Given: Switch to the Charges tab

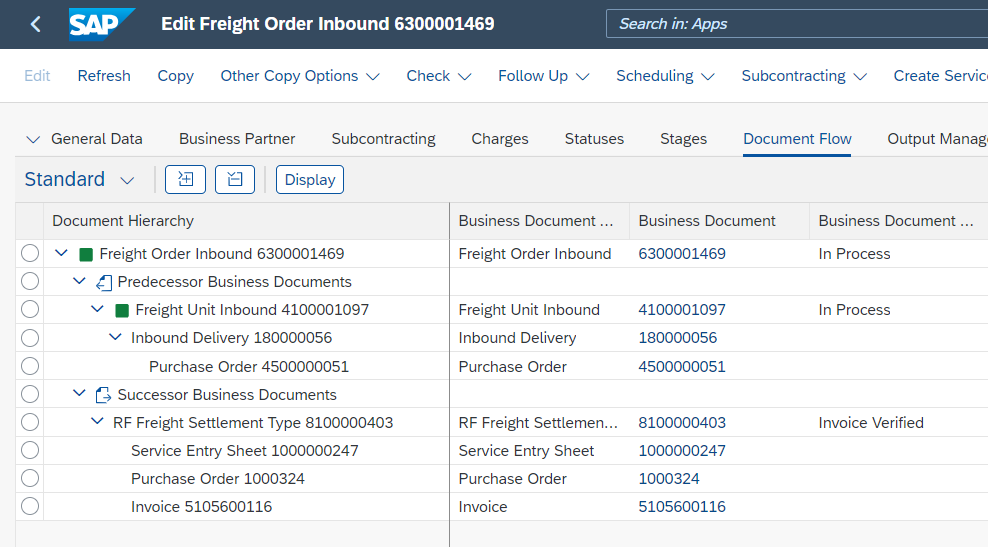Looking at the screenshot, I should tap(500, 139).
